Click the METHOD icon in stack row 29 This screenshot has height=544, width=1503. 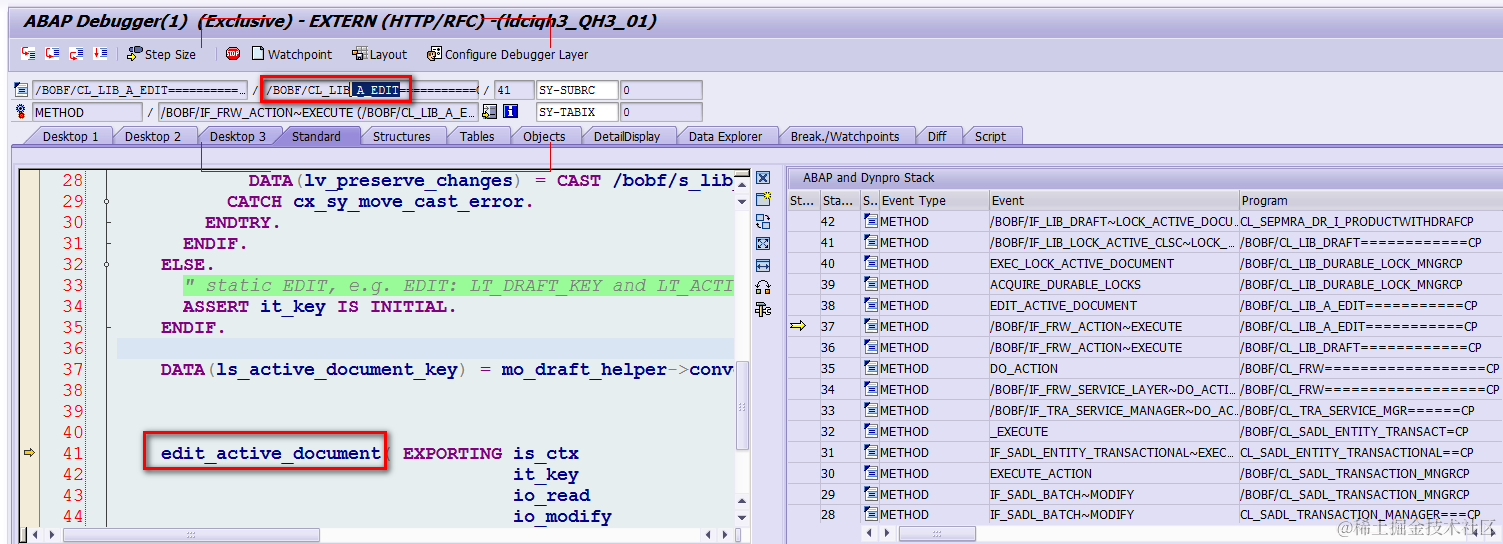pyautogui.click(x=871, y=494)
